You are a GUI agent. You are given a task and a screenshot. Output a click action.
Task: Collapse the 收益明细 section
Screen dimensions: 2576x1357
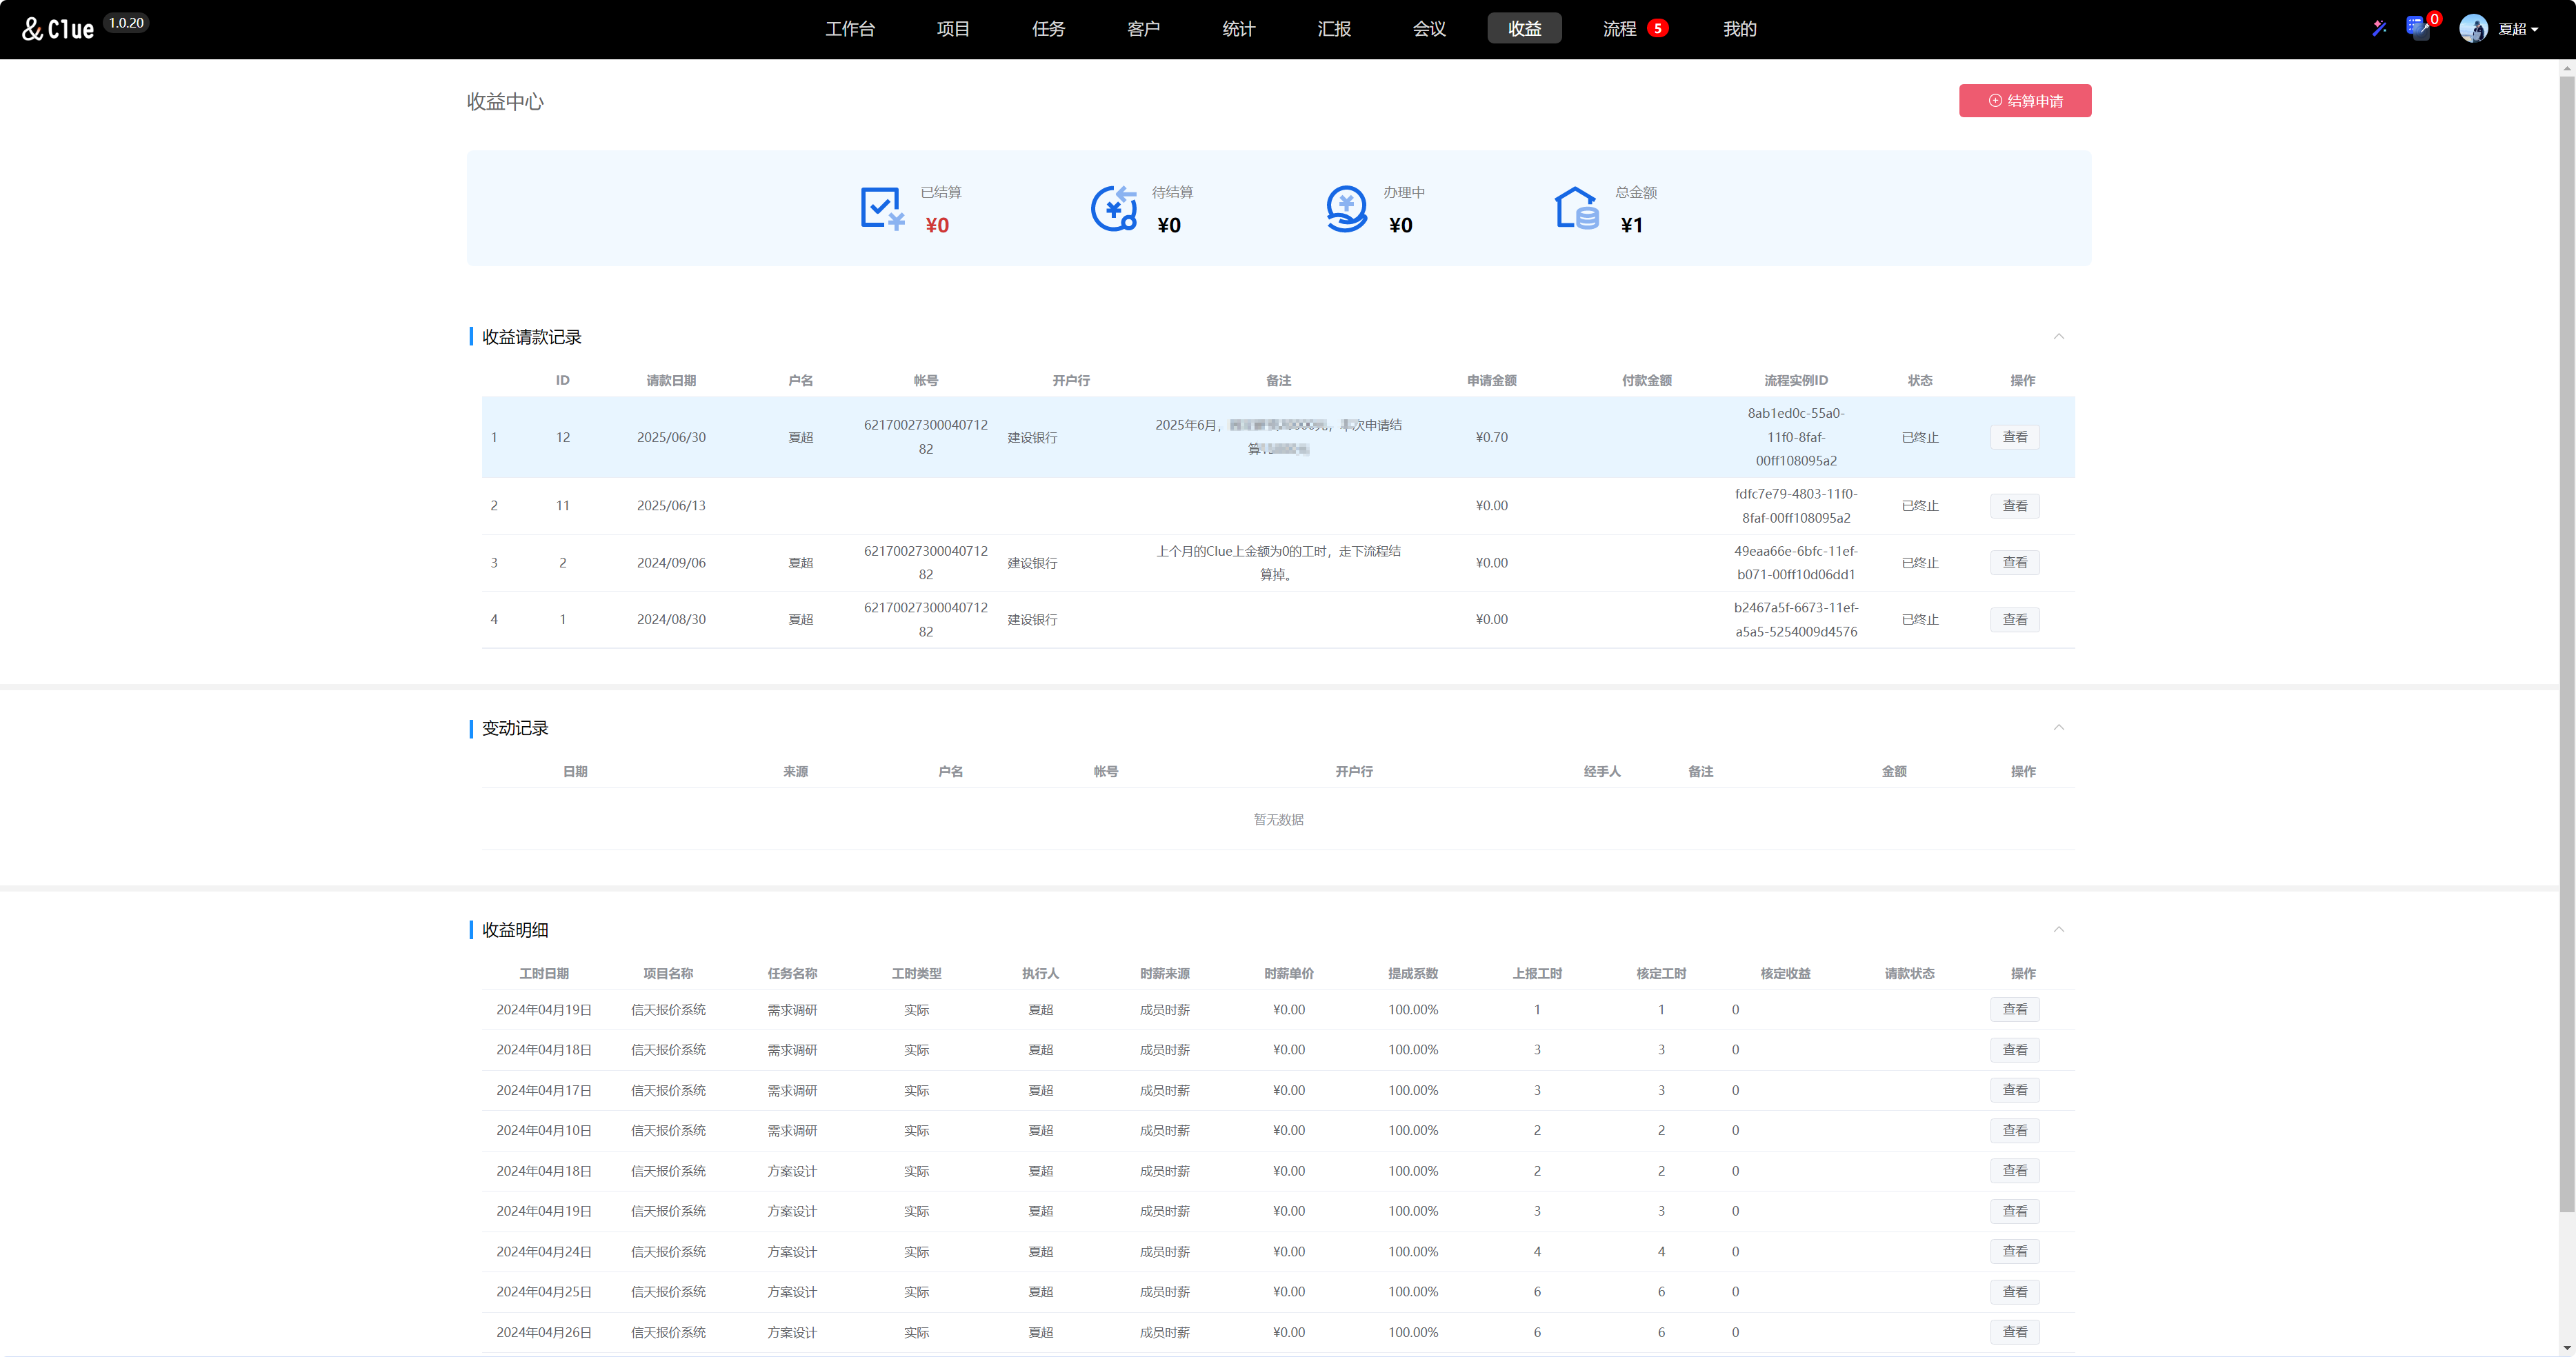tap(2058, 929)
